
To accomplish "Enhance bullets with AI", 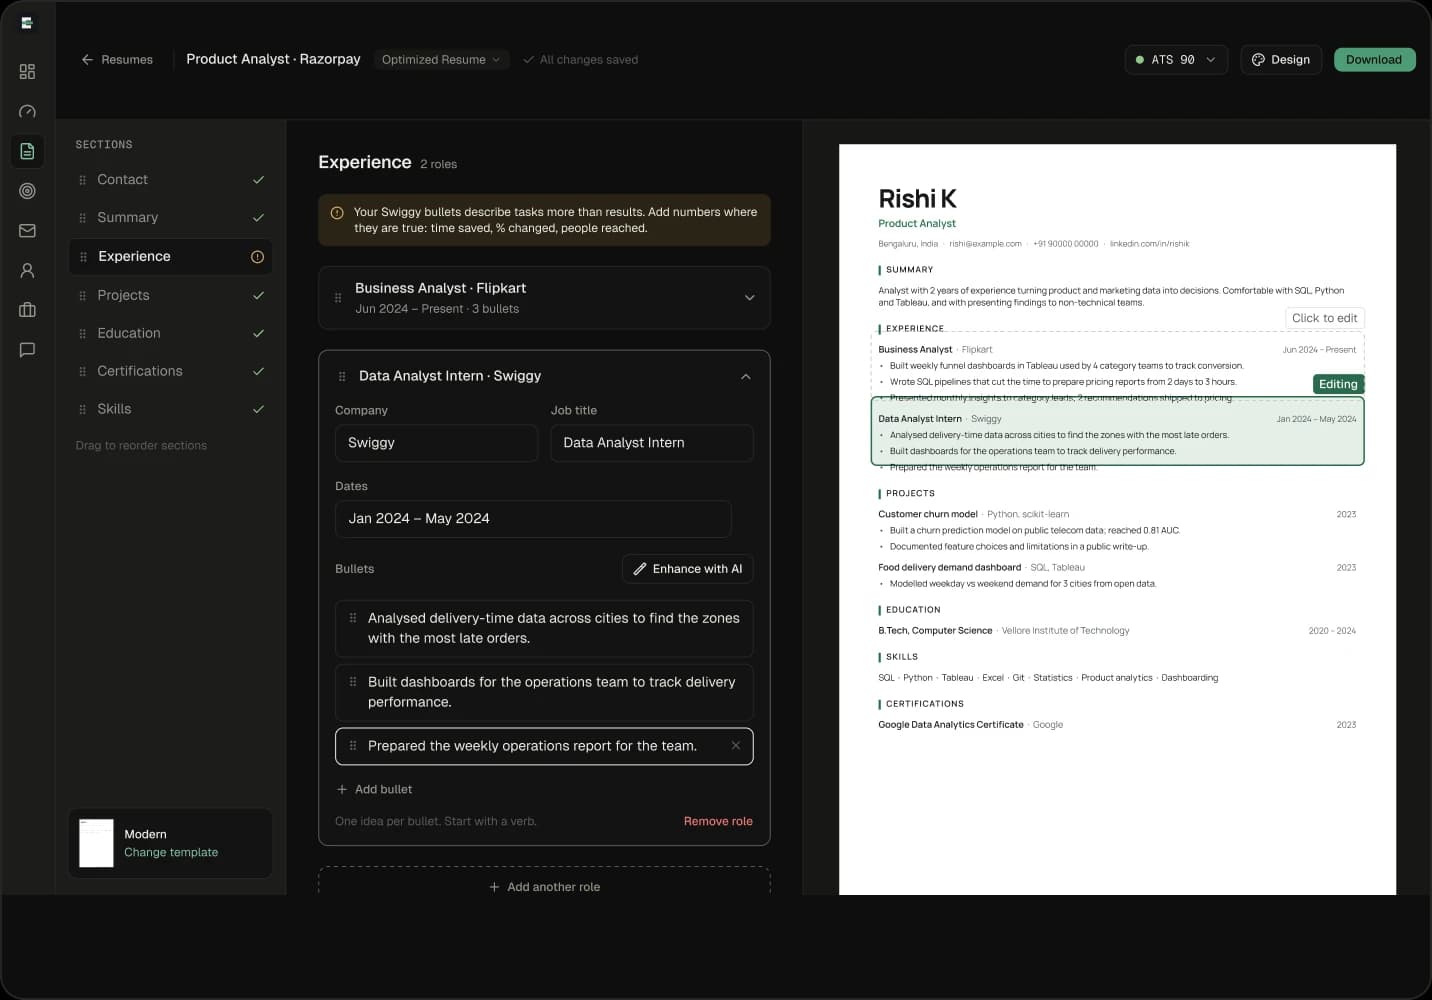I will click(688, 569).
